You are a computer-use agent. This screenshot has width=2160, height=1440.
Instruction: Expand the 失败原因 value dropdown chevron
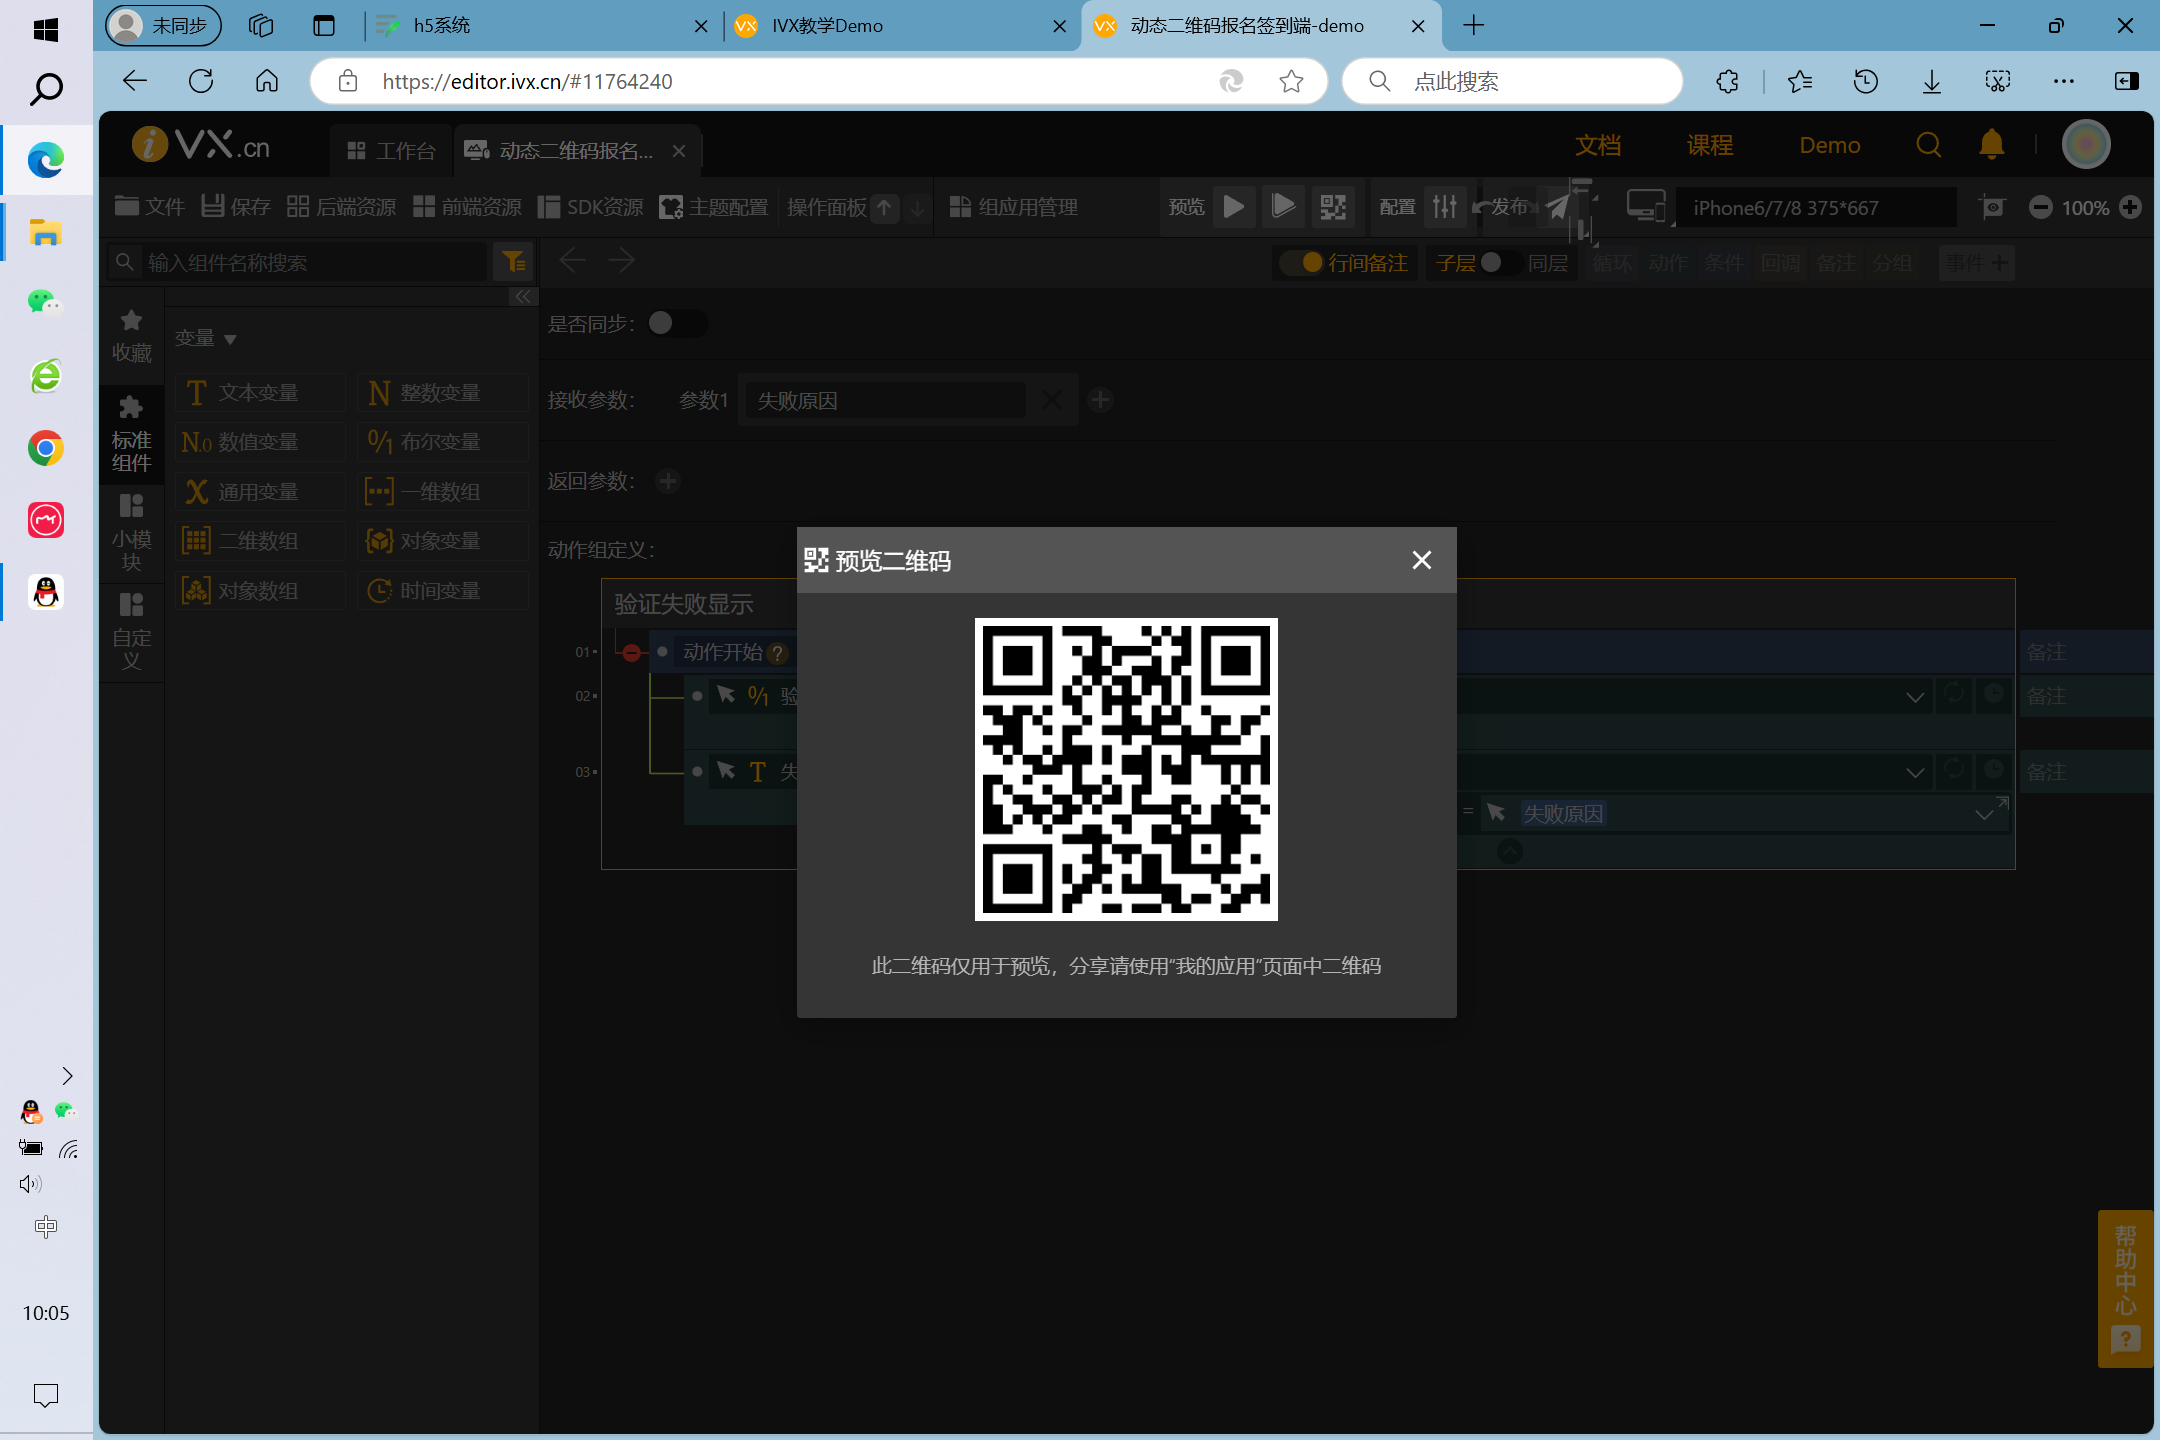(1984, 815)
